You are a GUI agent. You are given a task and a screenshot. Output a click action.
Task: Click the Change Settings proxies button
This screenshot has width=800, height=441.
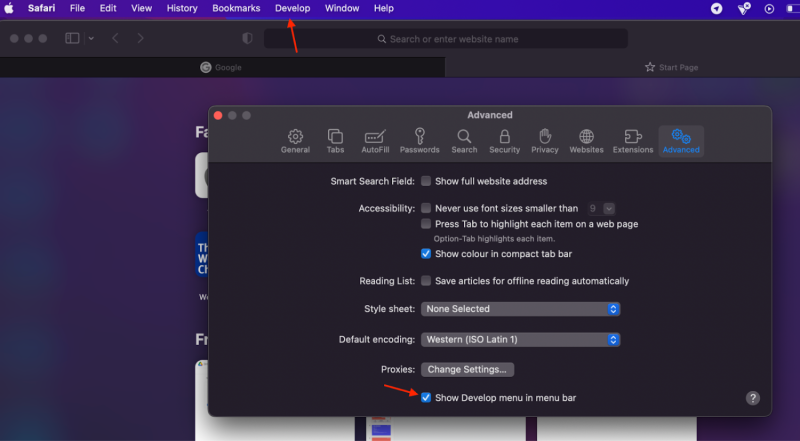tap(467, 370)
